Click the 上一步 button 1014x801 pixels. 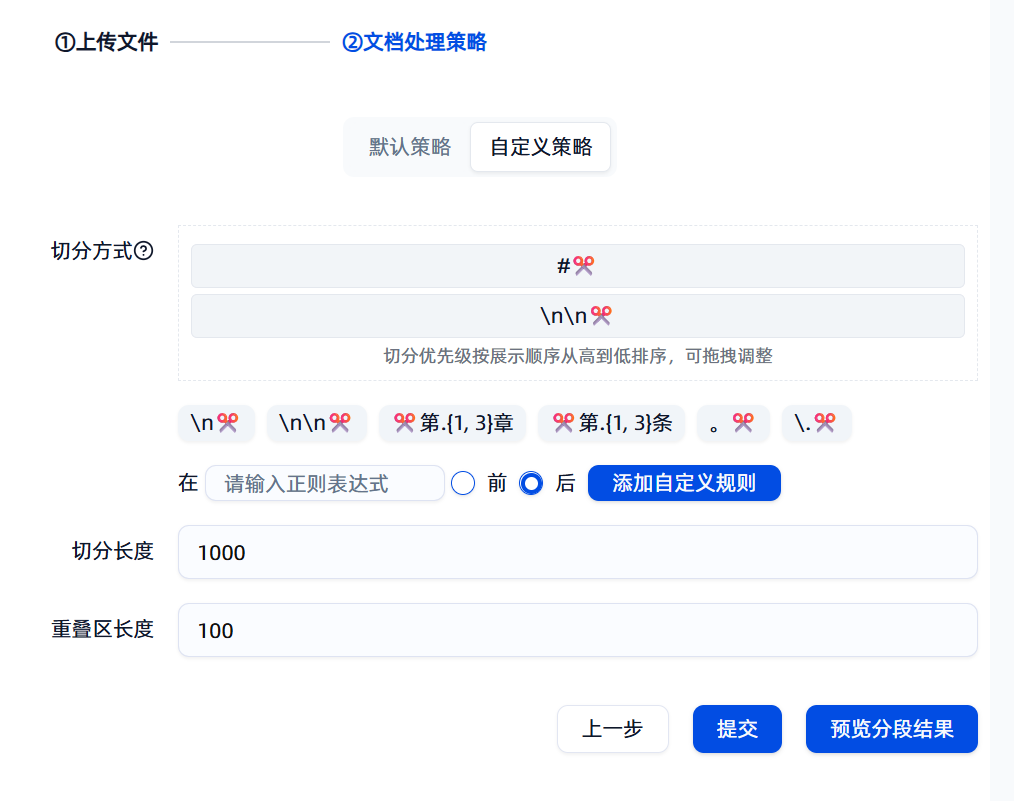click(x=612, y=728)
